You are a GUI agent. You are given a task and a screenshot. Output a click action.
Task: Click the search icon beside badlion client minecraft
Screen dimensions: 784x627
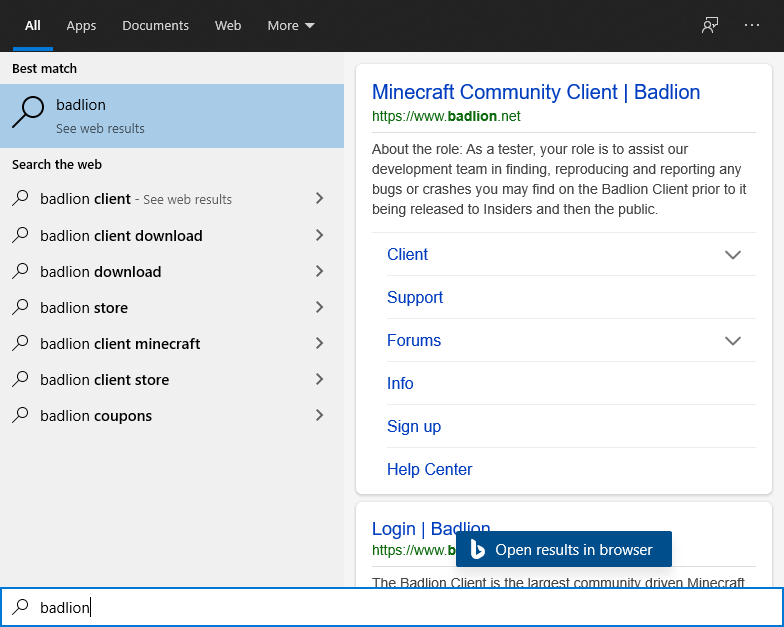click(20, 342)
